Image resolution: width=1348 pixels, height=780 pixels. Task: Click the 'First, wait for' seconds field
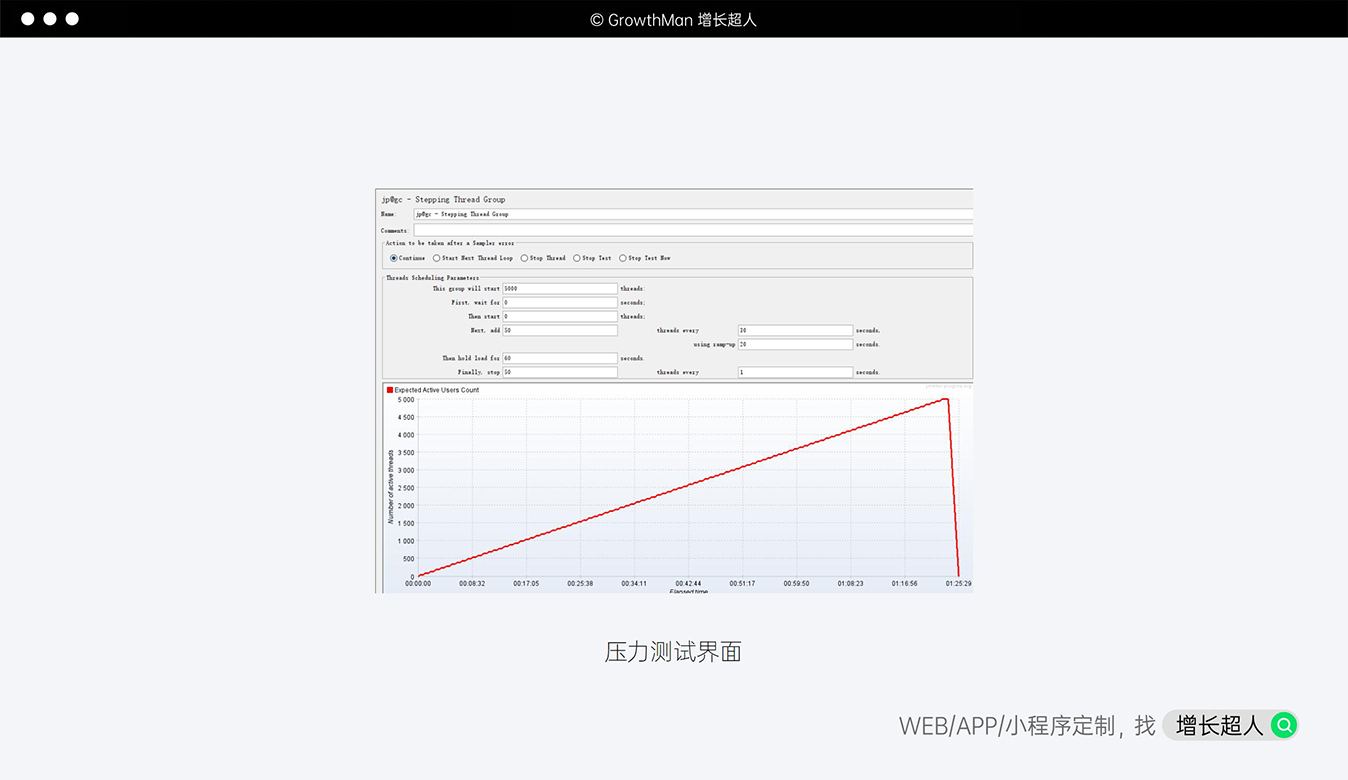pos(560,302)
